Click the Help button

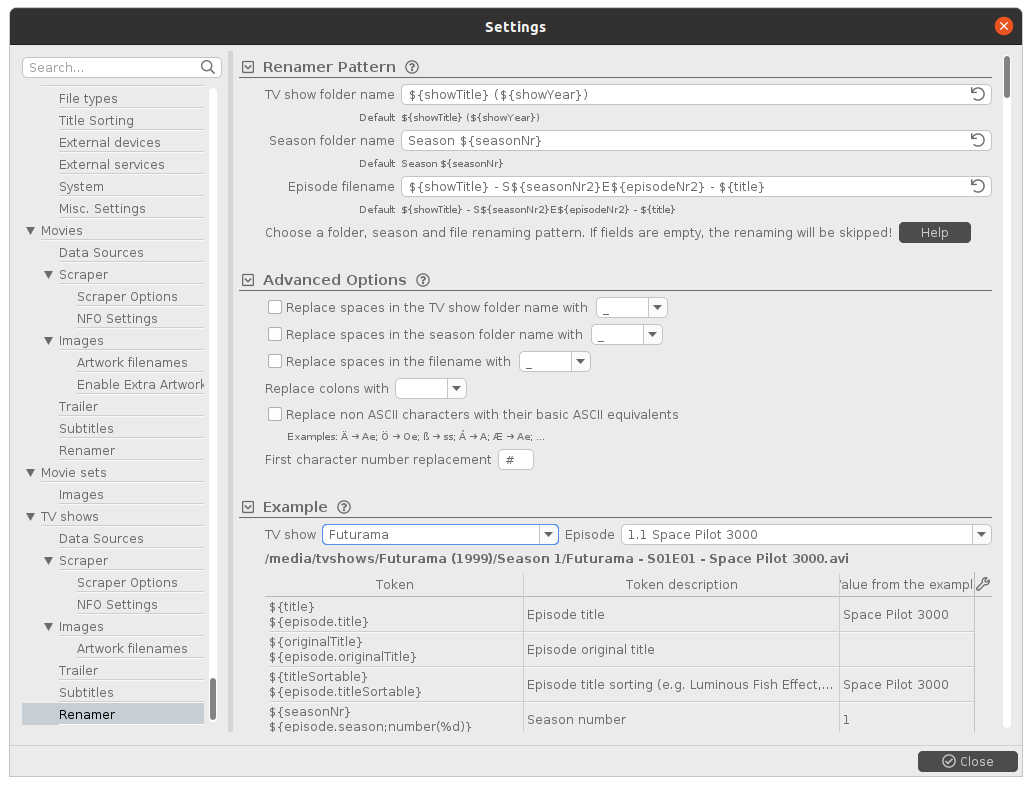[x=934, y=232]
